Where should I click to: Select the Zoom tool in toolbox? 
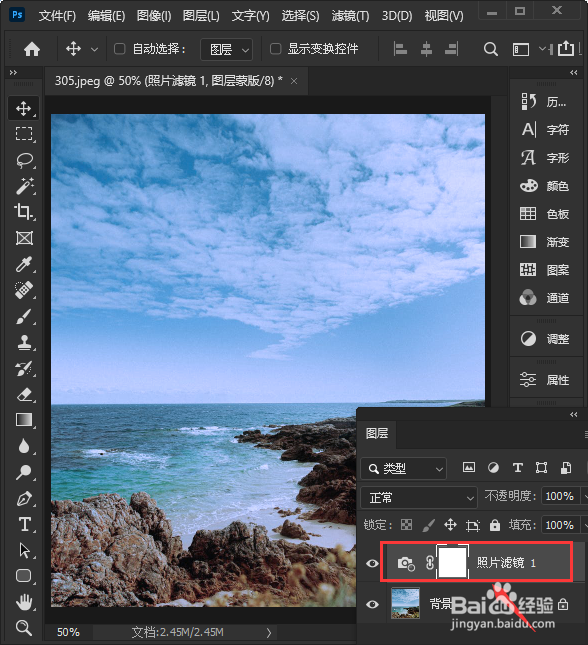click(x=23, y=628)
